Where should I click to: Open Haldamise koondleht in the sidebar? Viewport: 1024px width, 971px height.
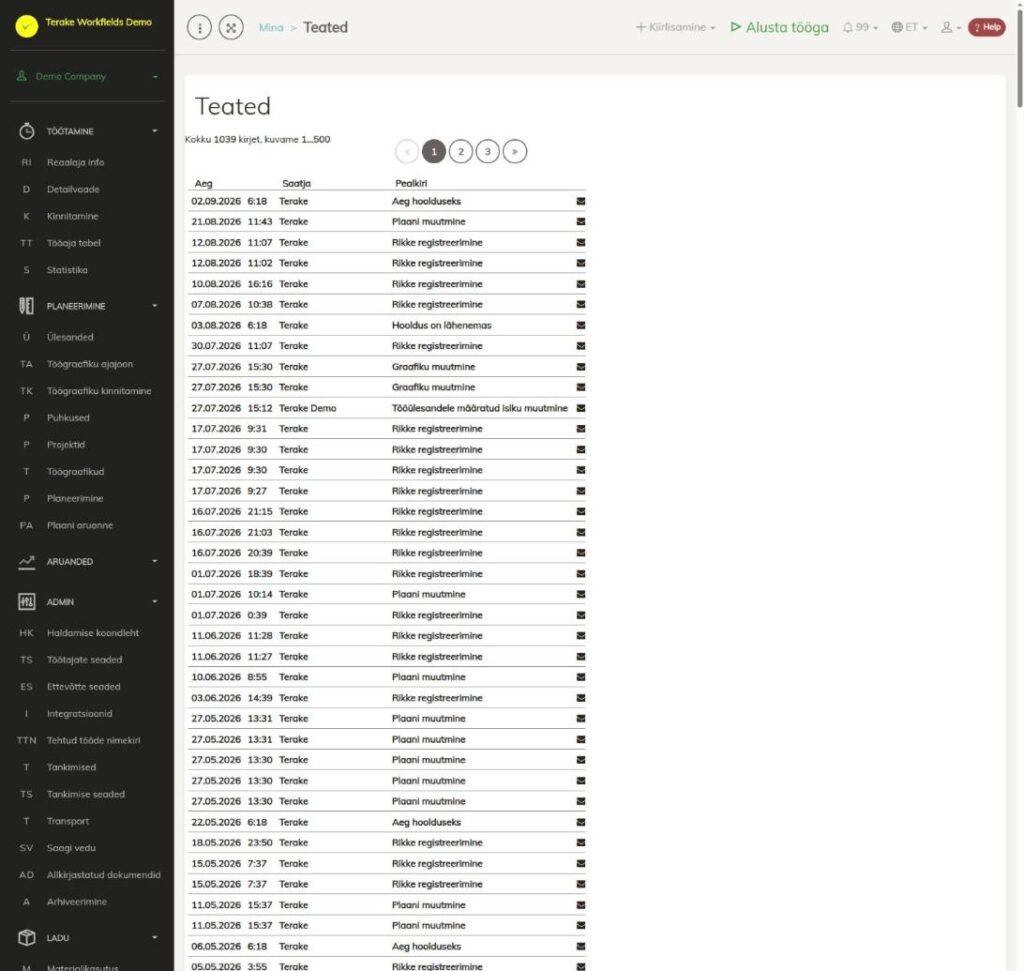pos(93,633)
